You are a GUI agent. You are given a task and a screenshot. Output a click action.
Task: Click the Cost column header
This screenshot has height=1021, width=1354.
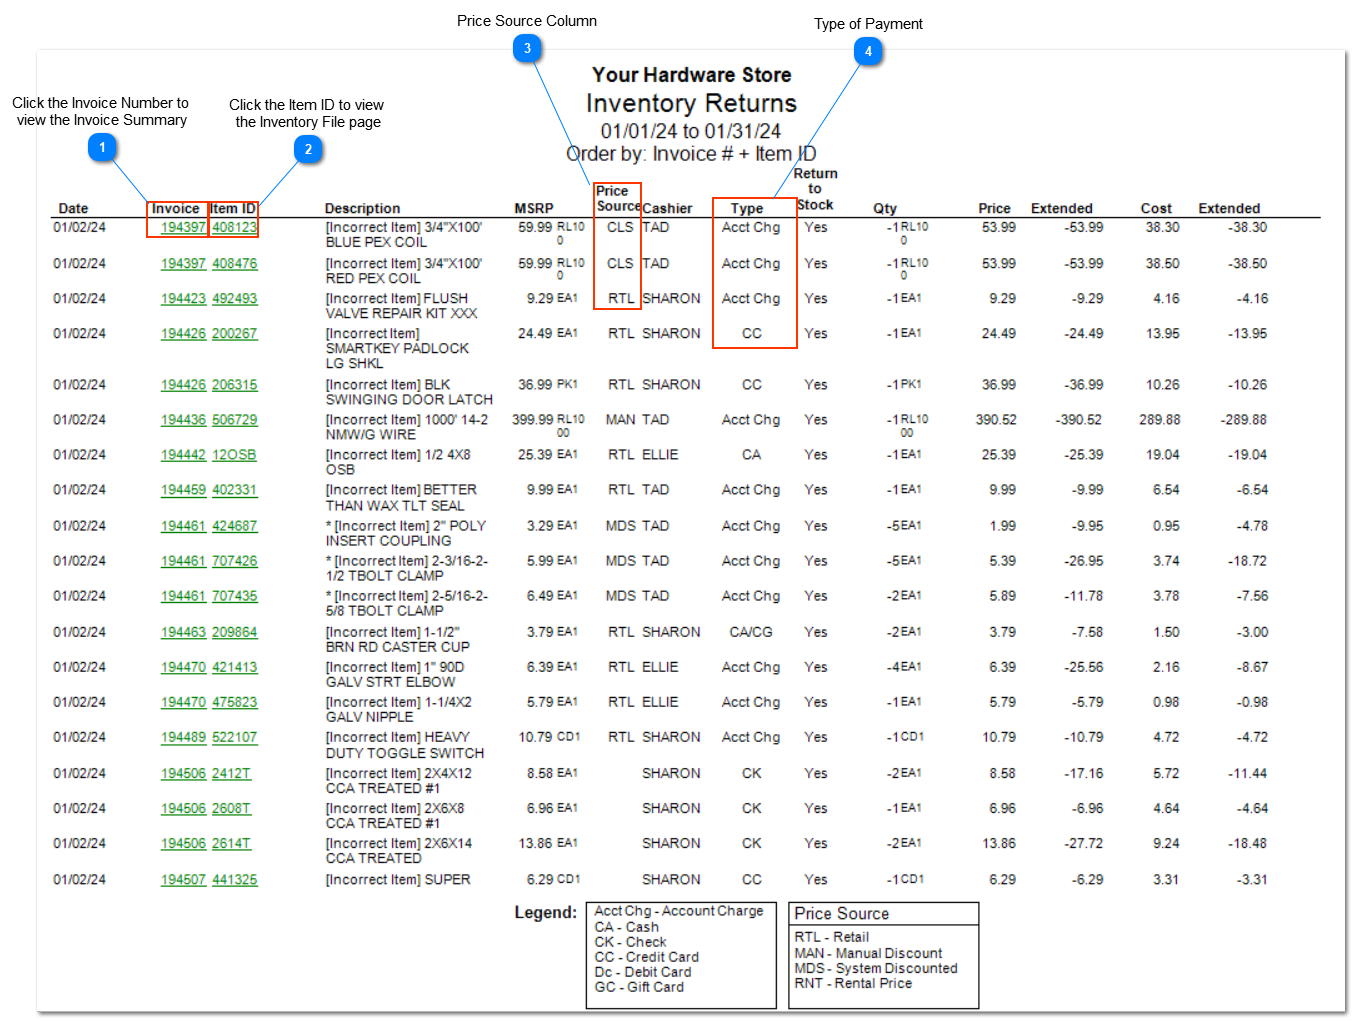[1156, 209]
